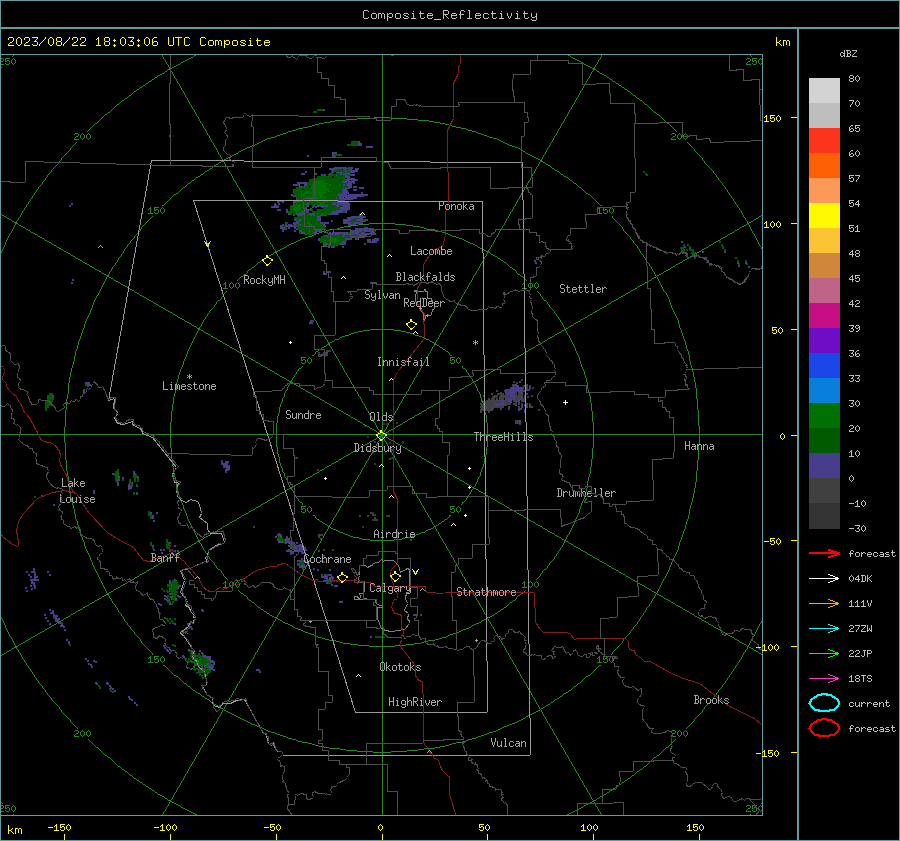Click the RedDeer city label

(424, 303)
